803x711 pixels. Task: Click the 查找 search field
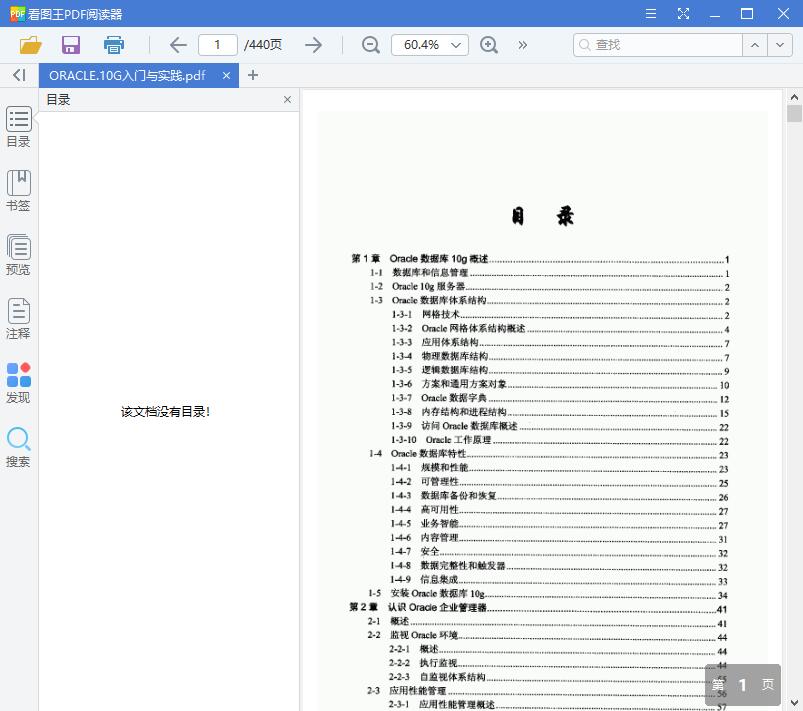pyautogui.click(x=658, y=45)
